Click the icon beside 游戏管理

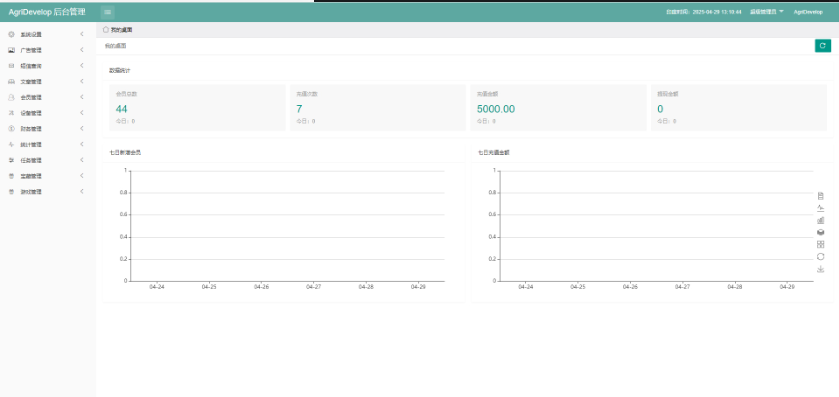tap(12, 192)
